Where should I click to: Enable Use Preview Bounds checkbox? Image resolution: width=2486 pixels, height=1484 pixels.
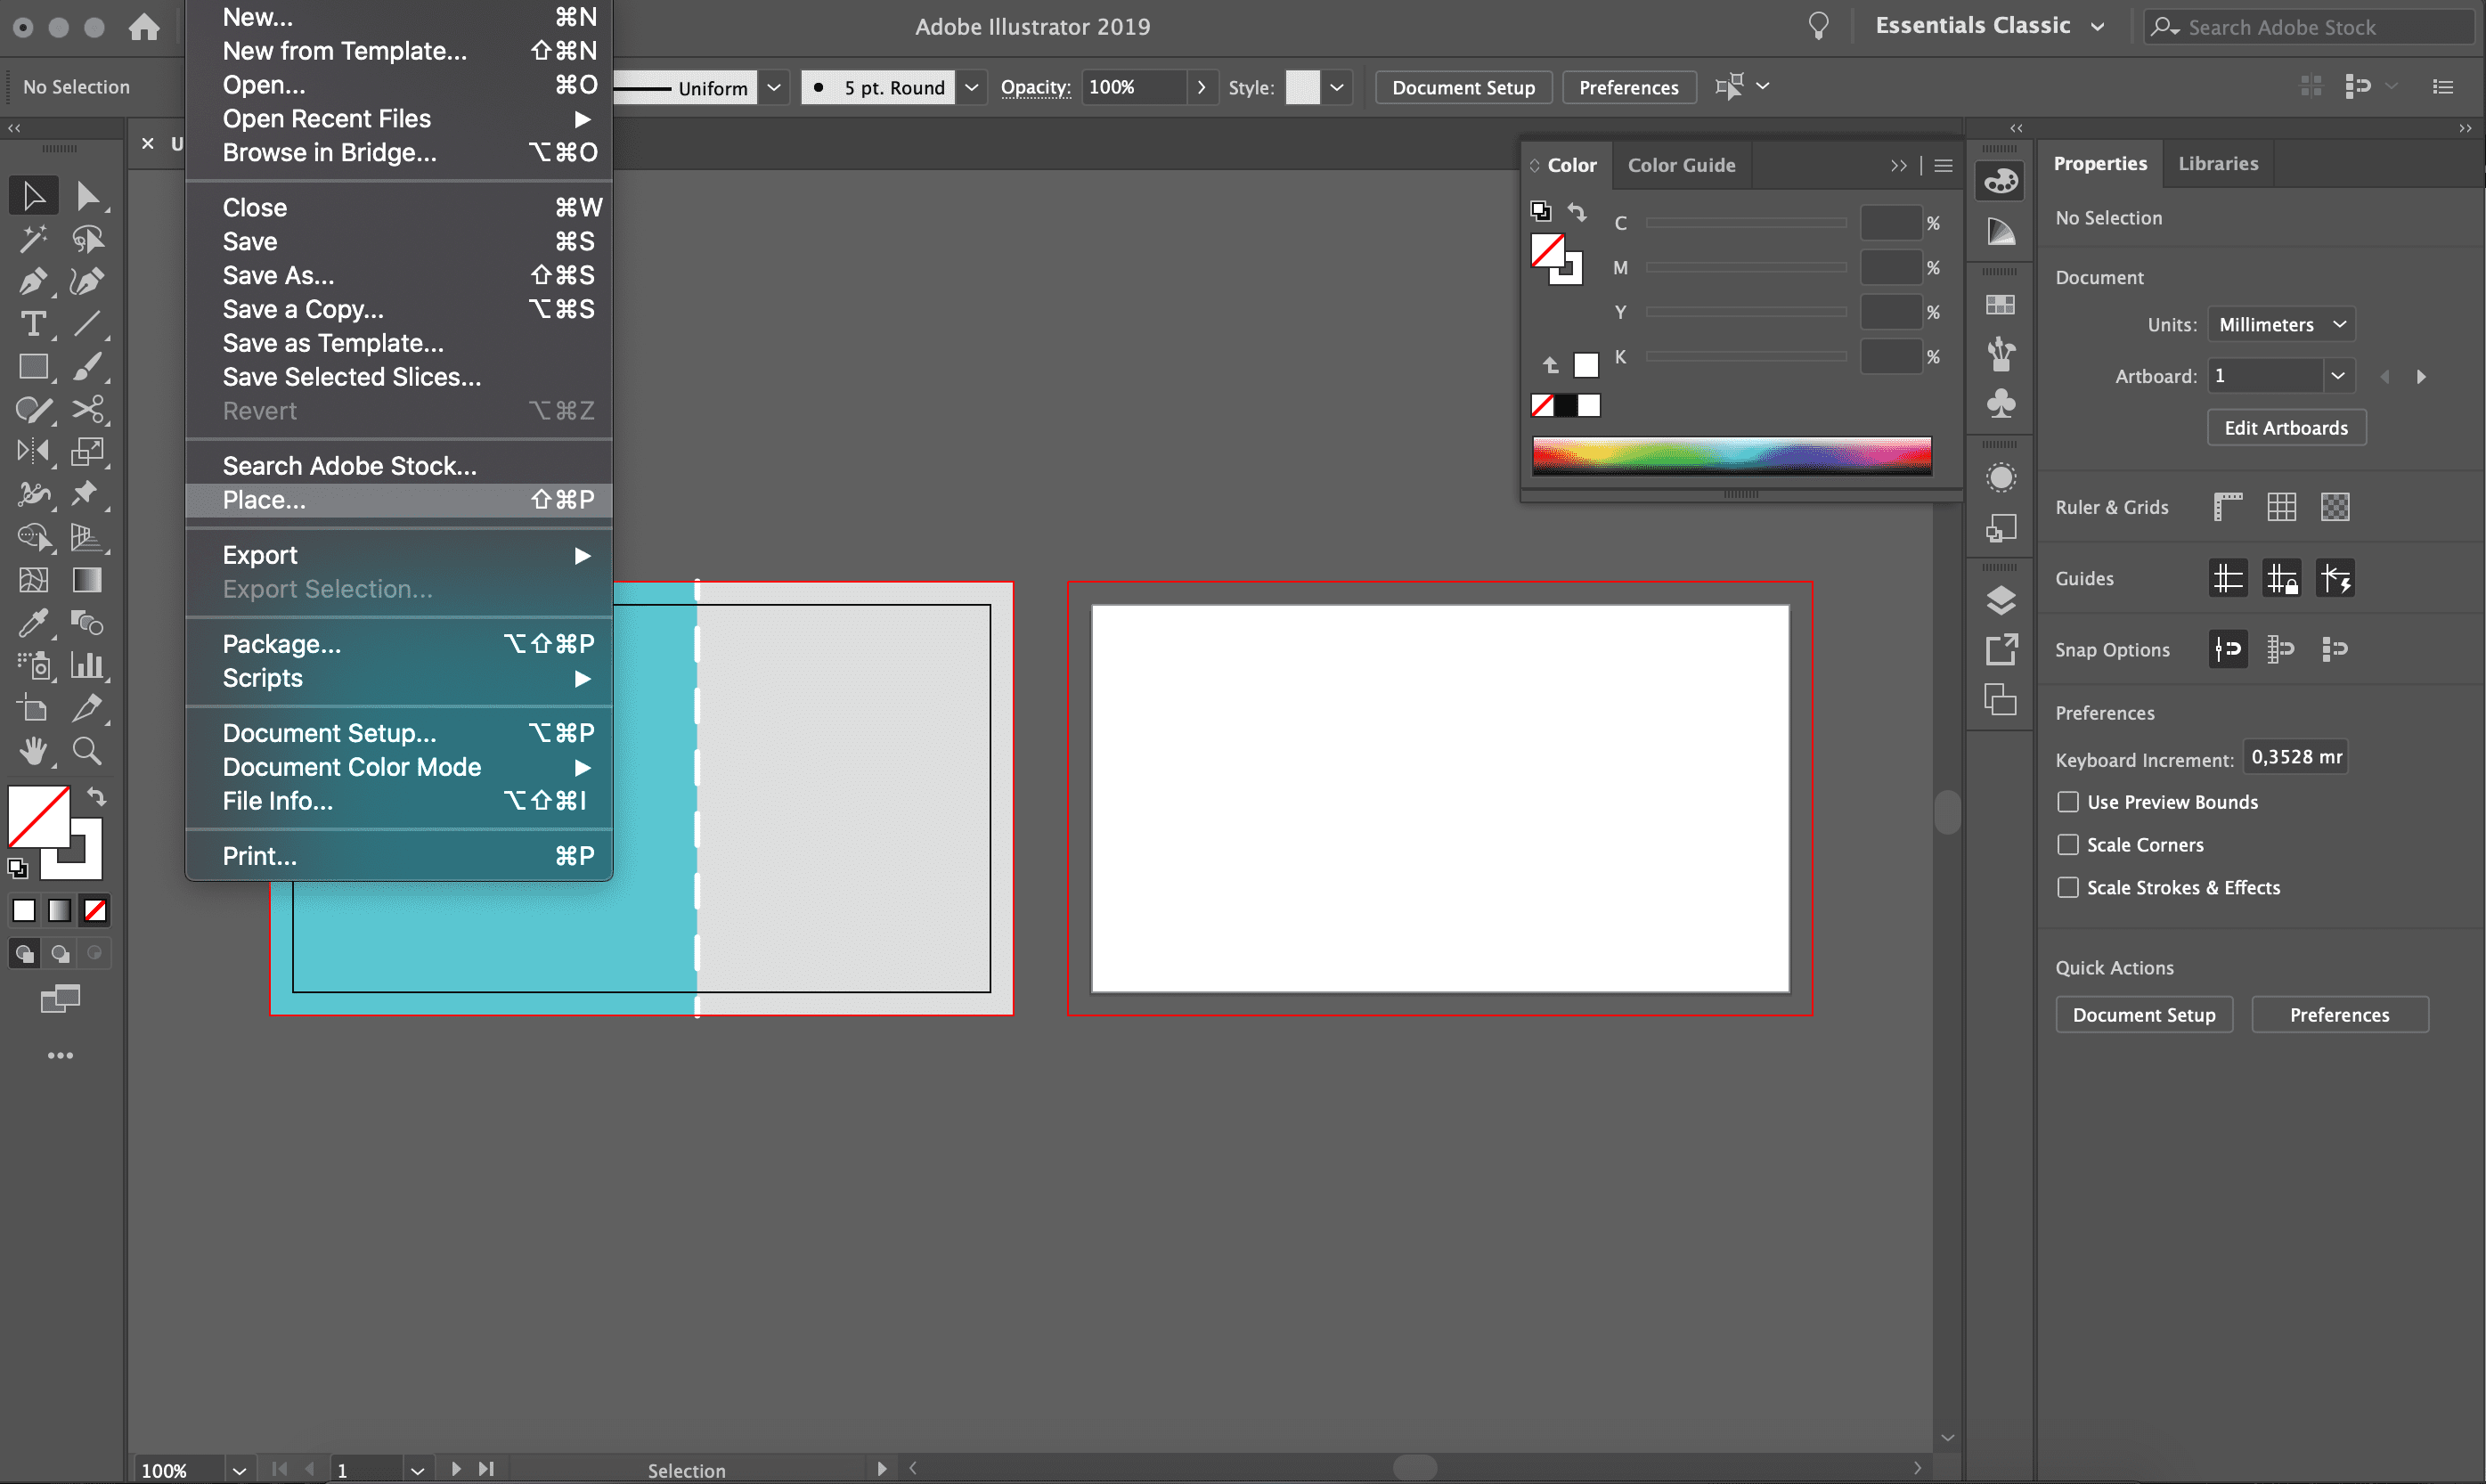2068,802
